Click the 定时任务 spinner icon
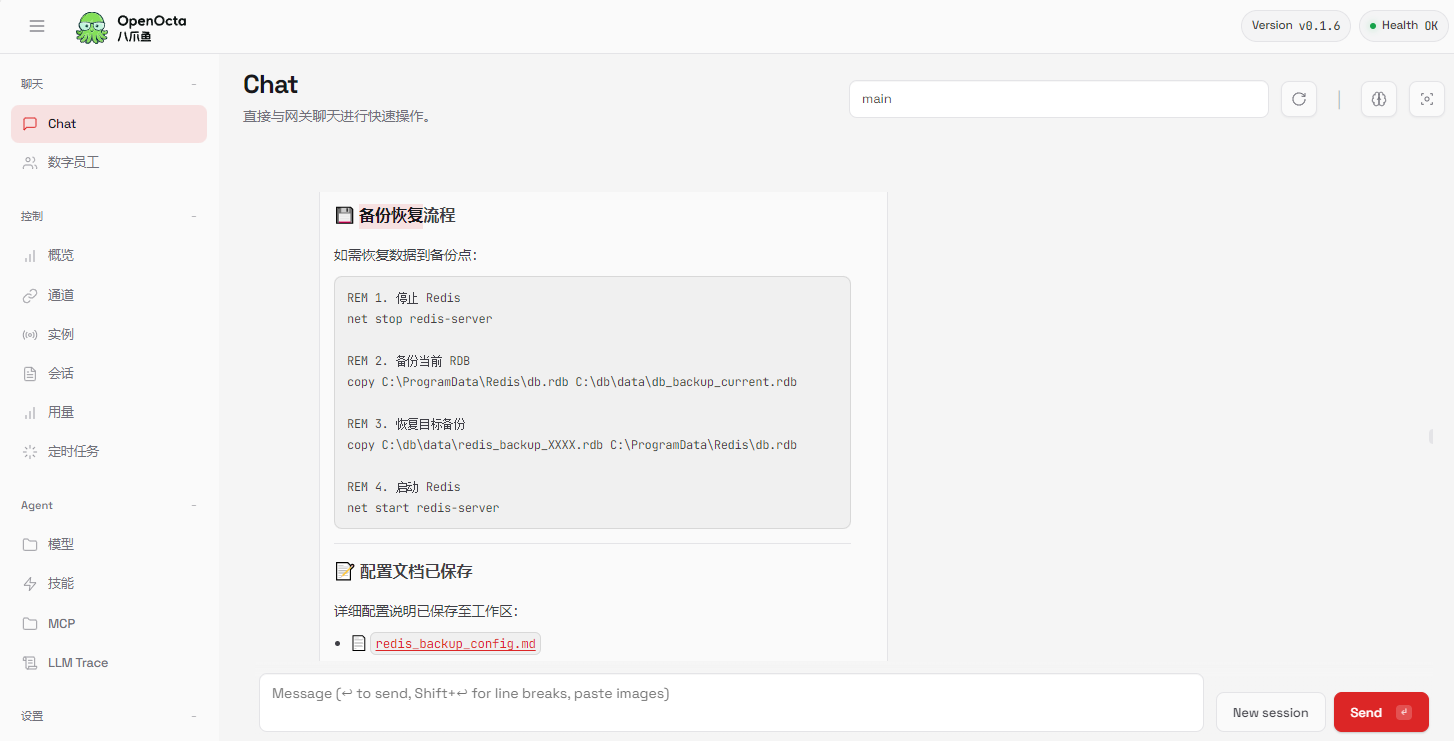The width and height of the screenshot is (1454, 741). pyautogui.click(x=30, y=452)
